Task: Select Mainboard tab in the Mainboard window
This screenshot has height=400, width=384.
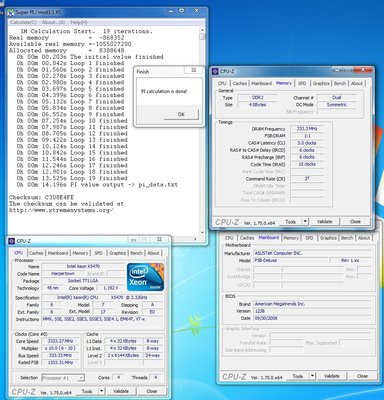Action: pos(269,238)
